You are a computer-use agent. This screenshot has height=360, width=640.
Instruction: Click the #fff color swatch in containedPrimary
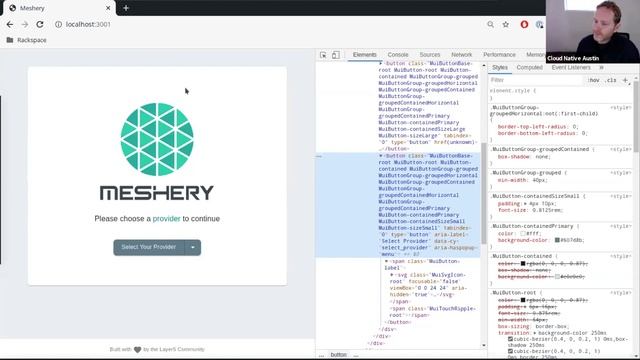[523, 234]
